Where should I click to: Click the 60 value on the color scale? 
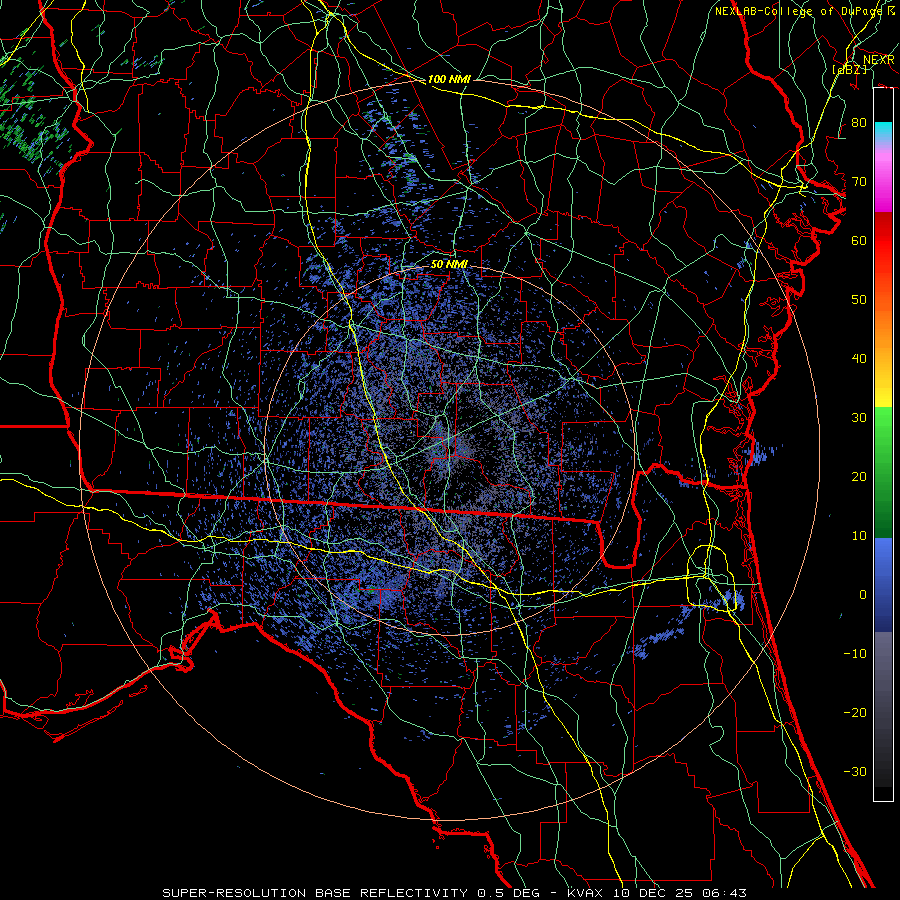pos(859,240)
